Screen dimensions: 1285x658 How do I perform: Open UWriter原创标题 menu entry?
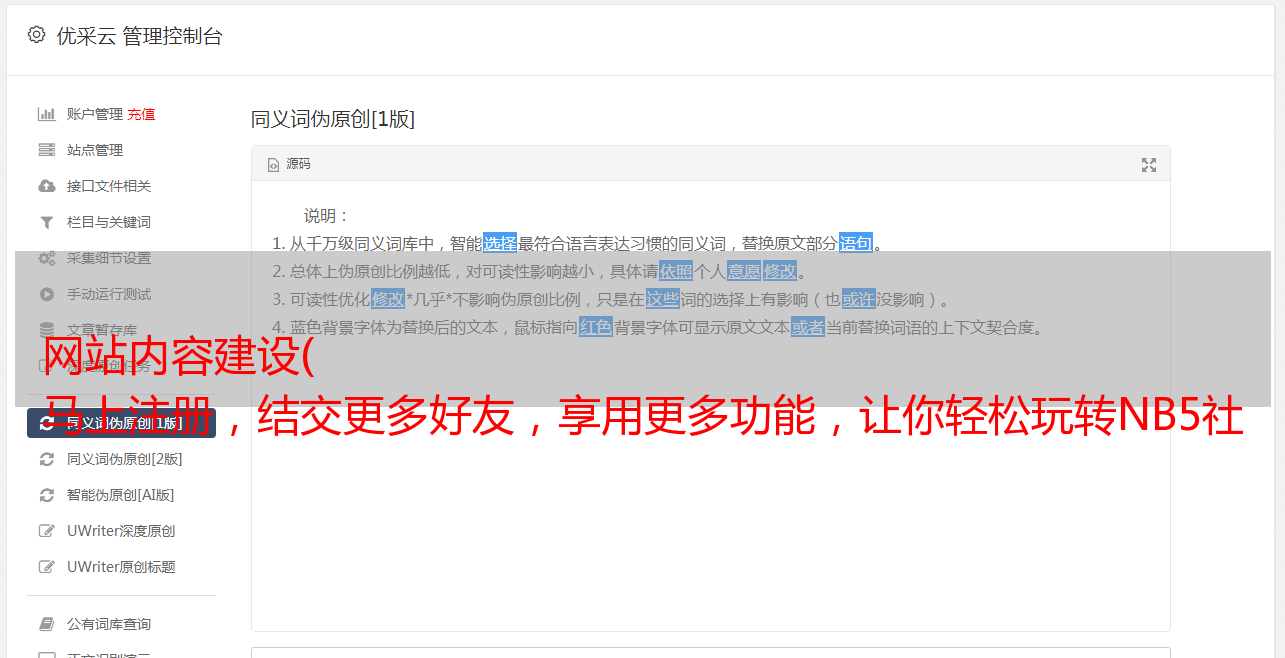tap(121, 567)
